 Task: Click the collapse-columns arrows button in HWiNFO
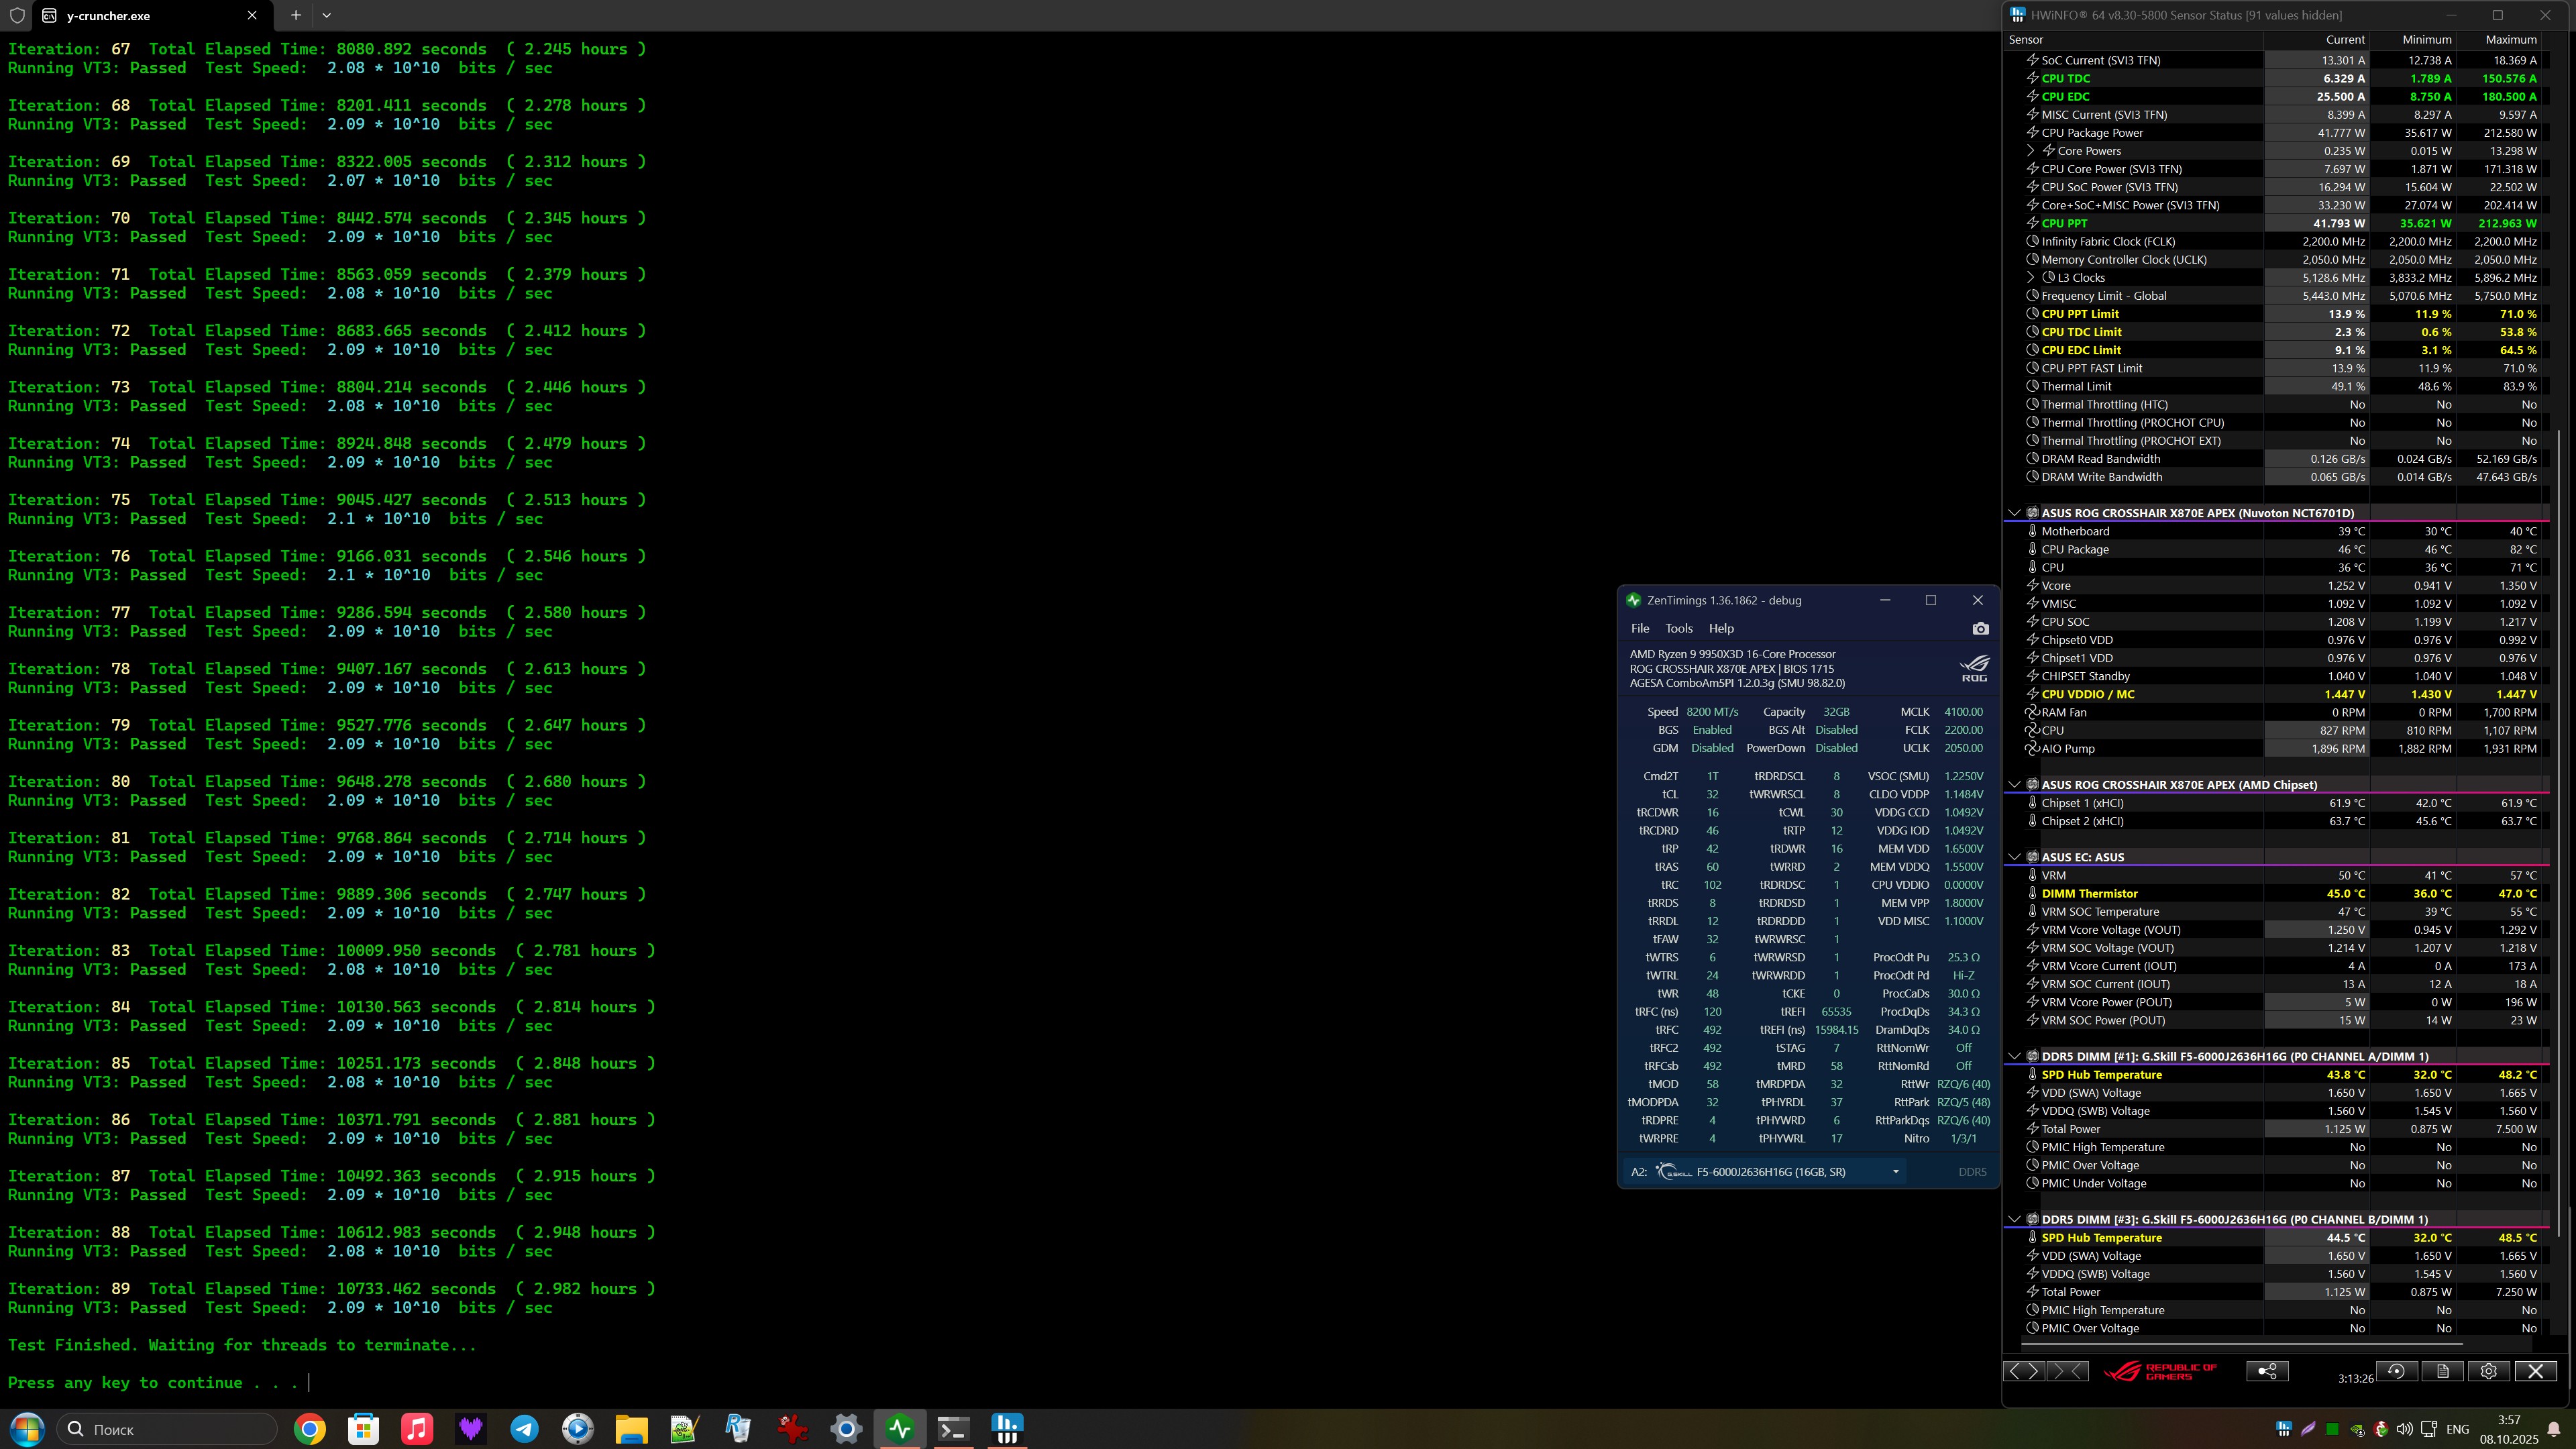2068,1371
